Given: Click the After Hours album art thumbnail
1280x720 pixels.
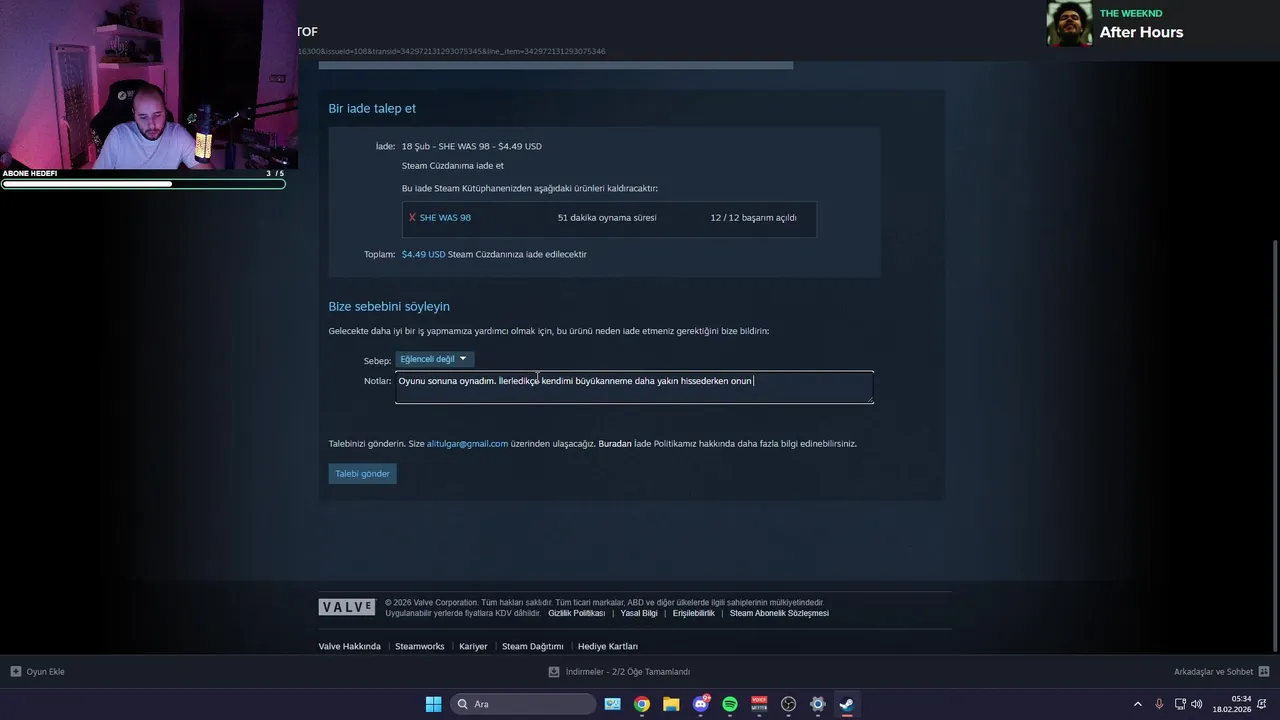Looking at the screenshot, I should pos(1069,23).
